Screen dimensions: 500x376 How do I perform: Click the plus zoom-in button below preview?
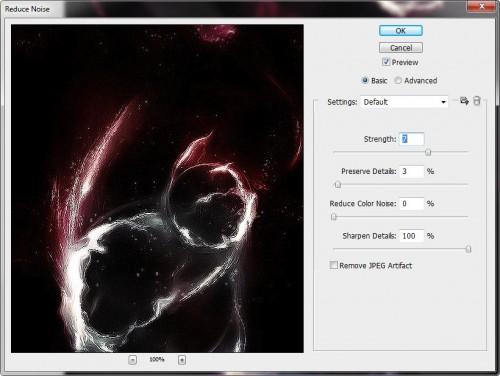(182, 360)
